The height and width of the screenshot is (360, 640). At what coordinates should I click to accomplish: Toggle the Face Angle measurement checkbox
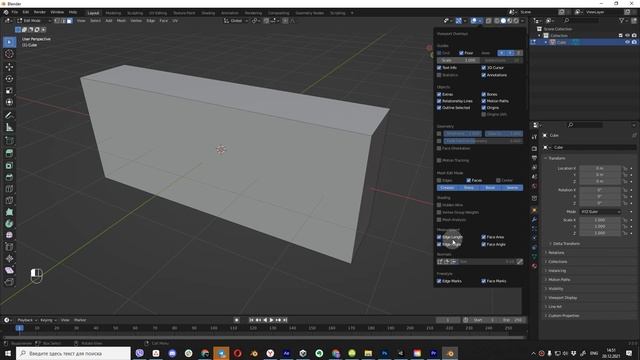[x=484, y=244]
